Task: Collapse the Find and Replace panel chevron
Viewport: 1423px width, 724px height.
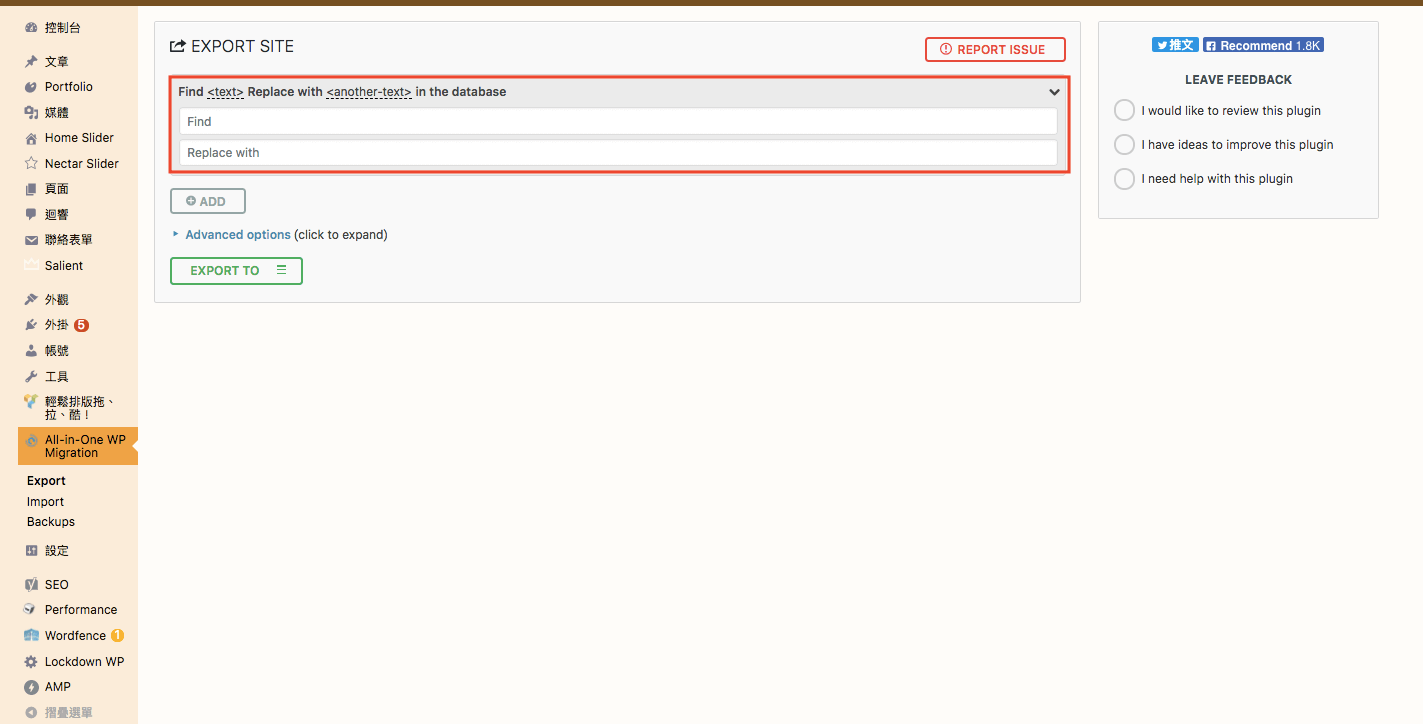Action: (x=1054, y=92)
